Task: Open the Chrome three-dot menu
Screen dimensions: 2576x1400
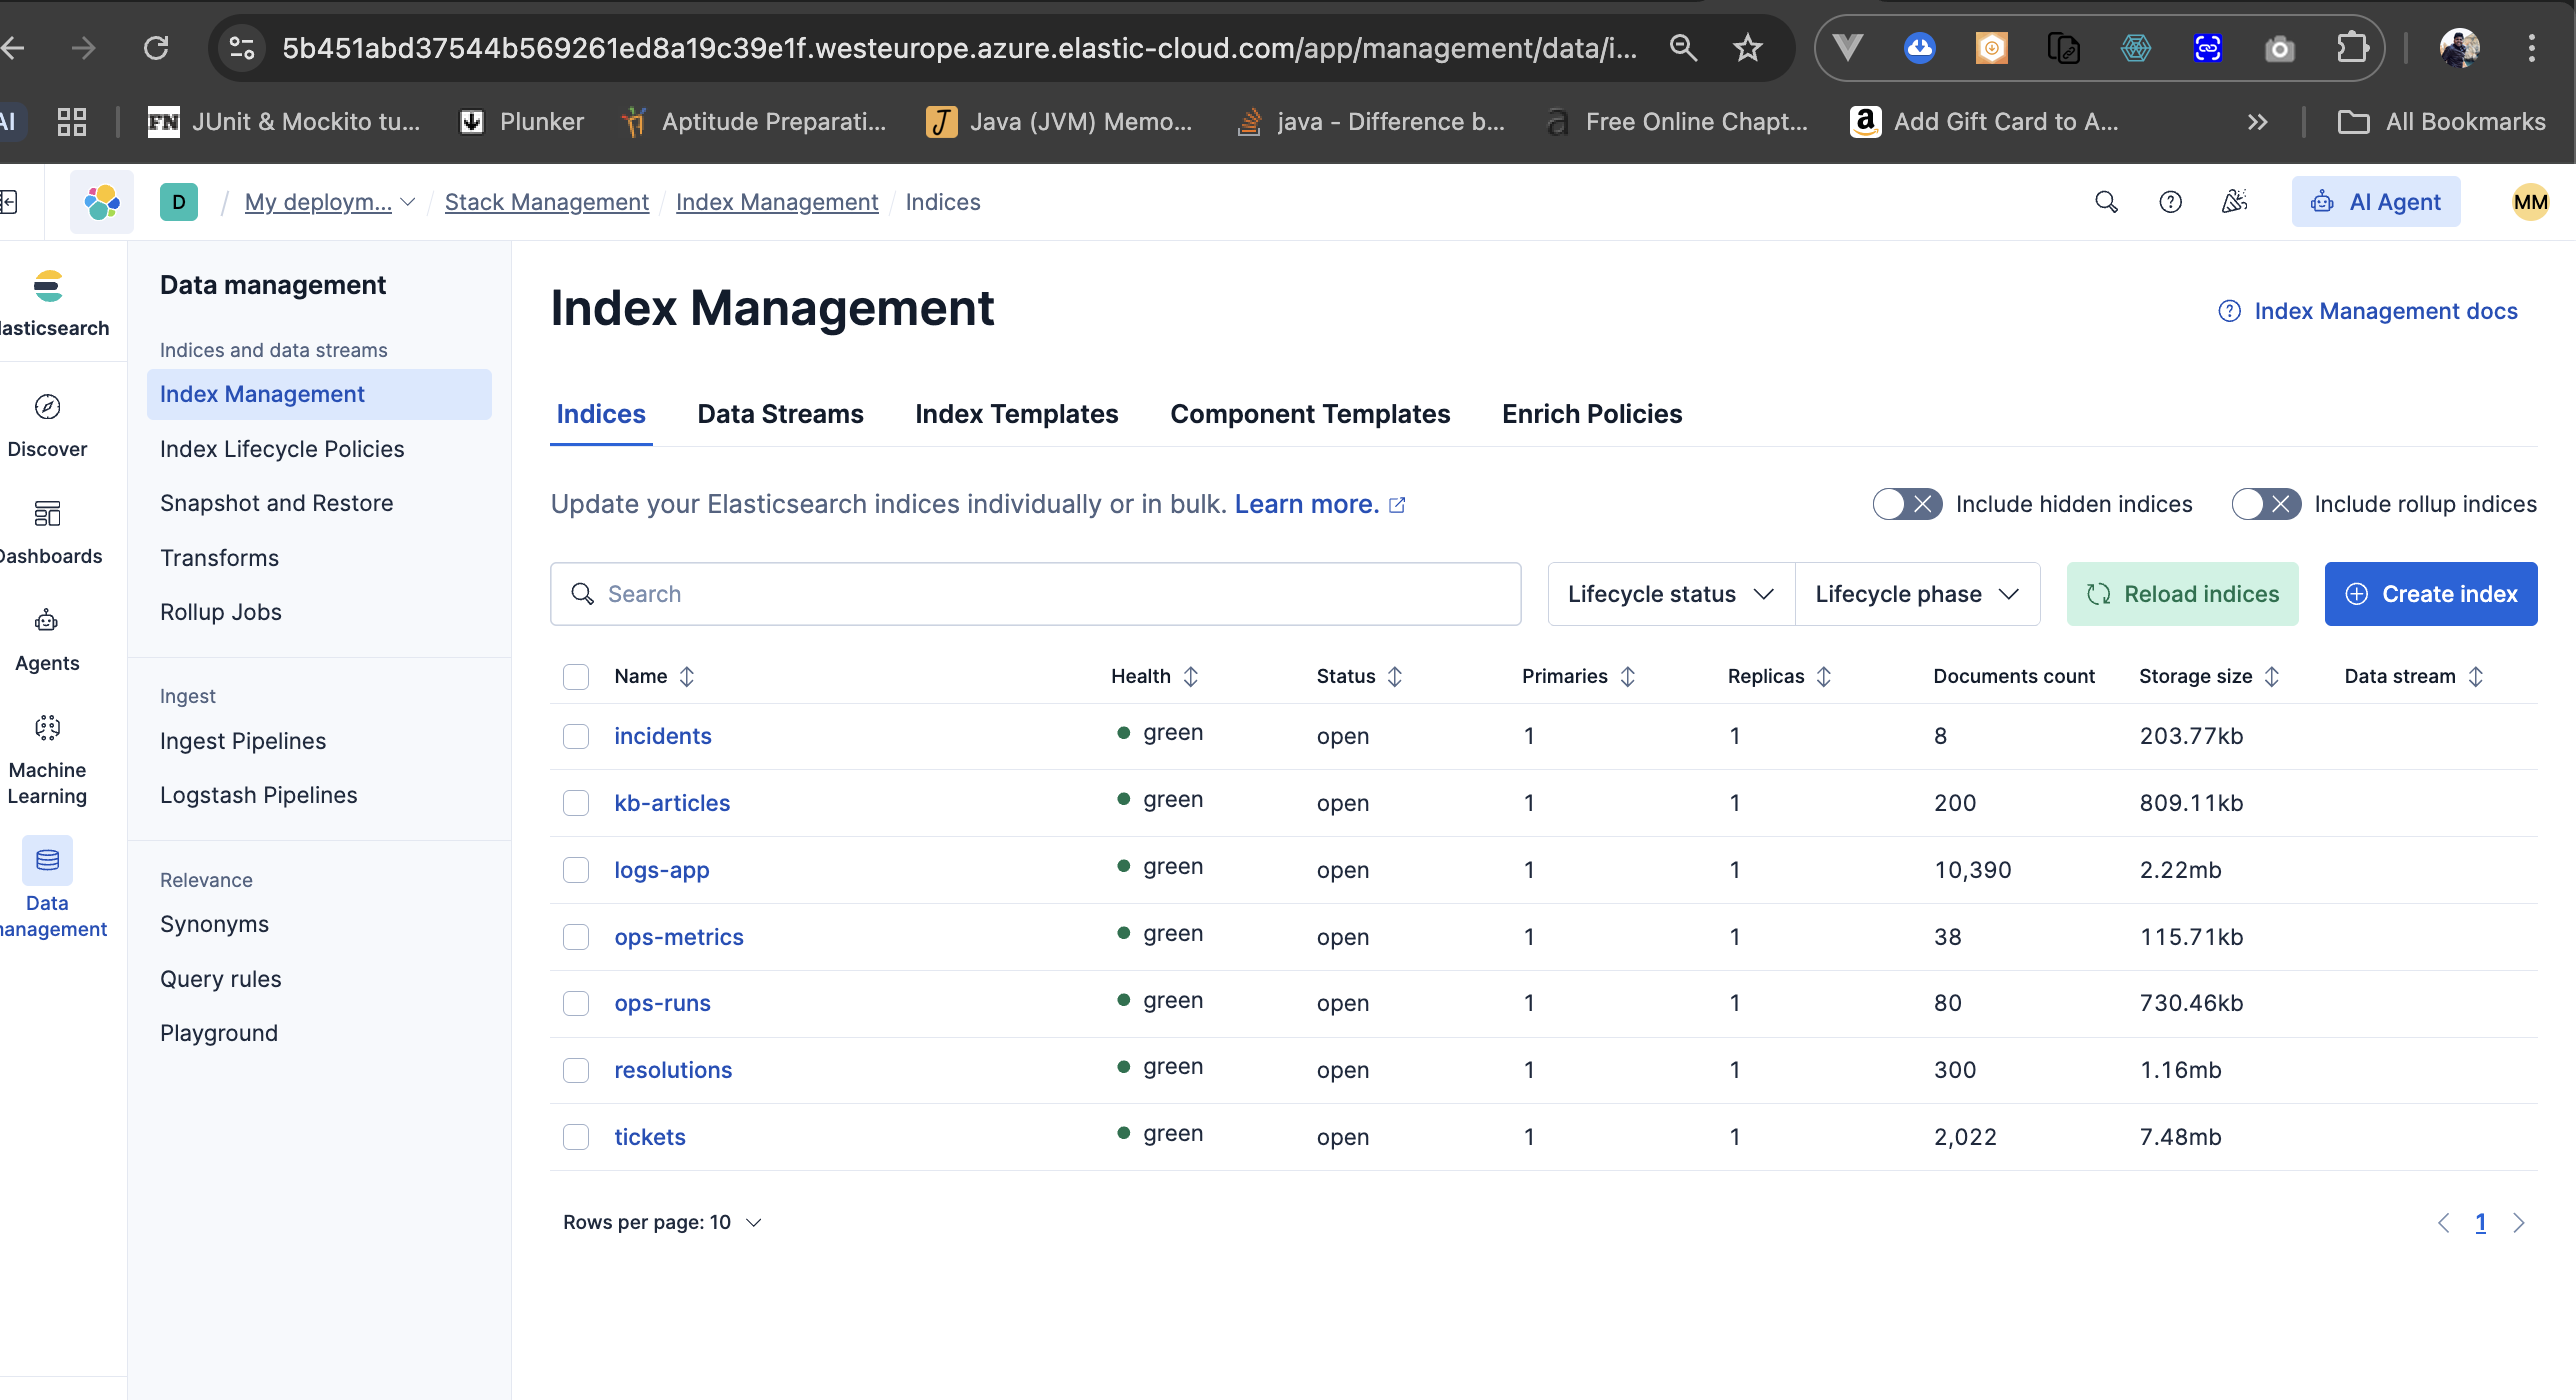Action: (x=2532, y=47)
